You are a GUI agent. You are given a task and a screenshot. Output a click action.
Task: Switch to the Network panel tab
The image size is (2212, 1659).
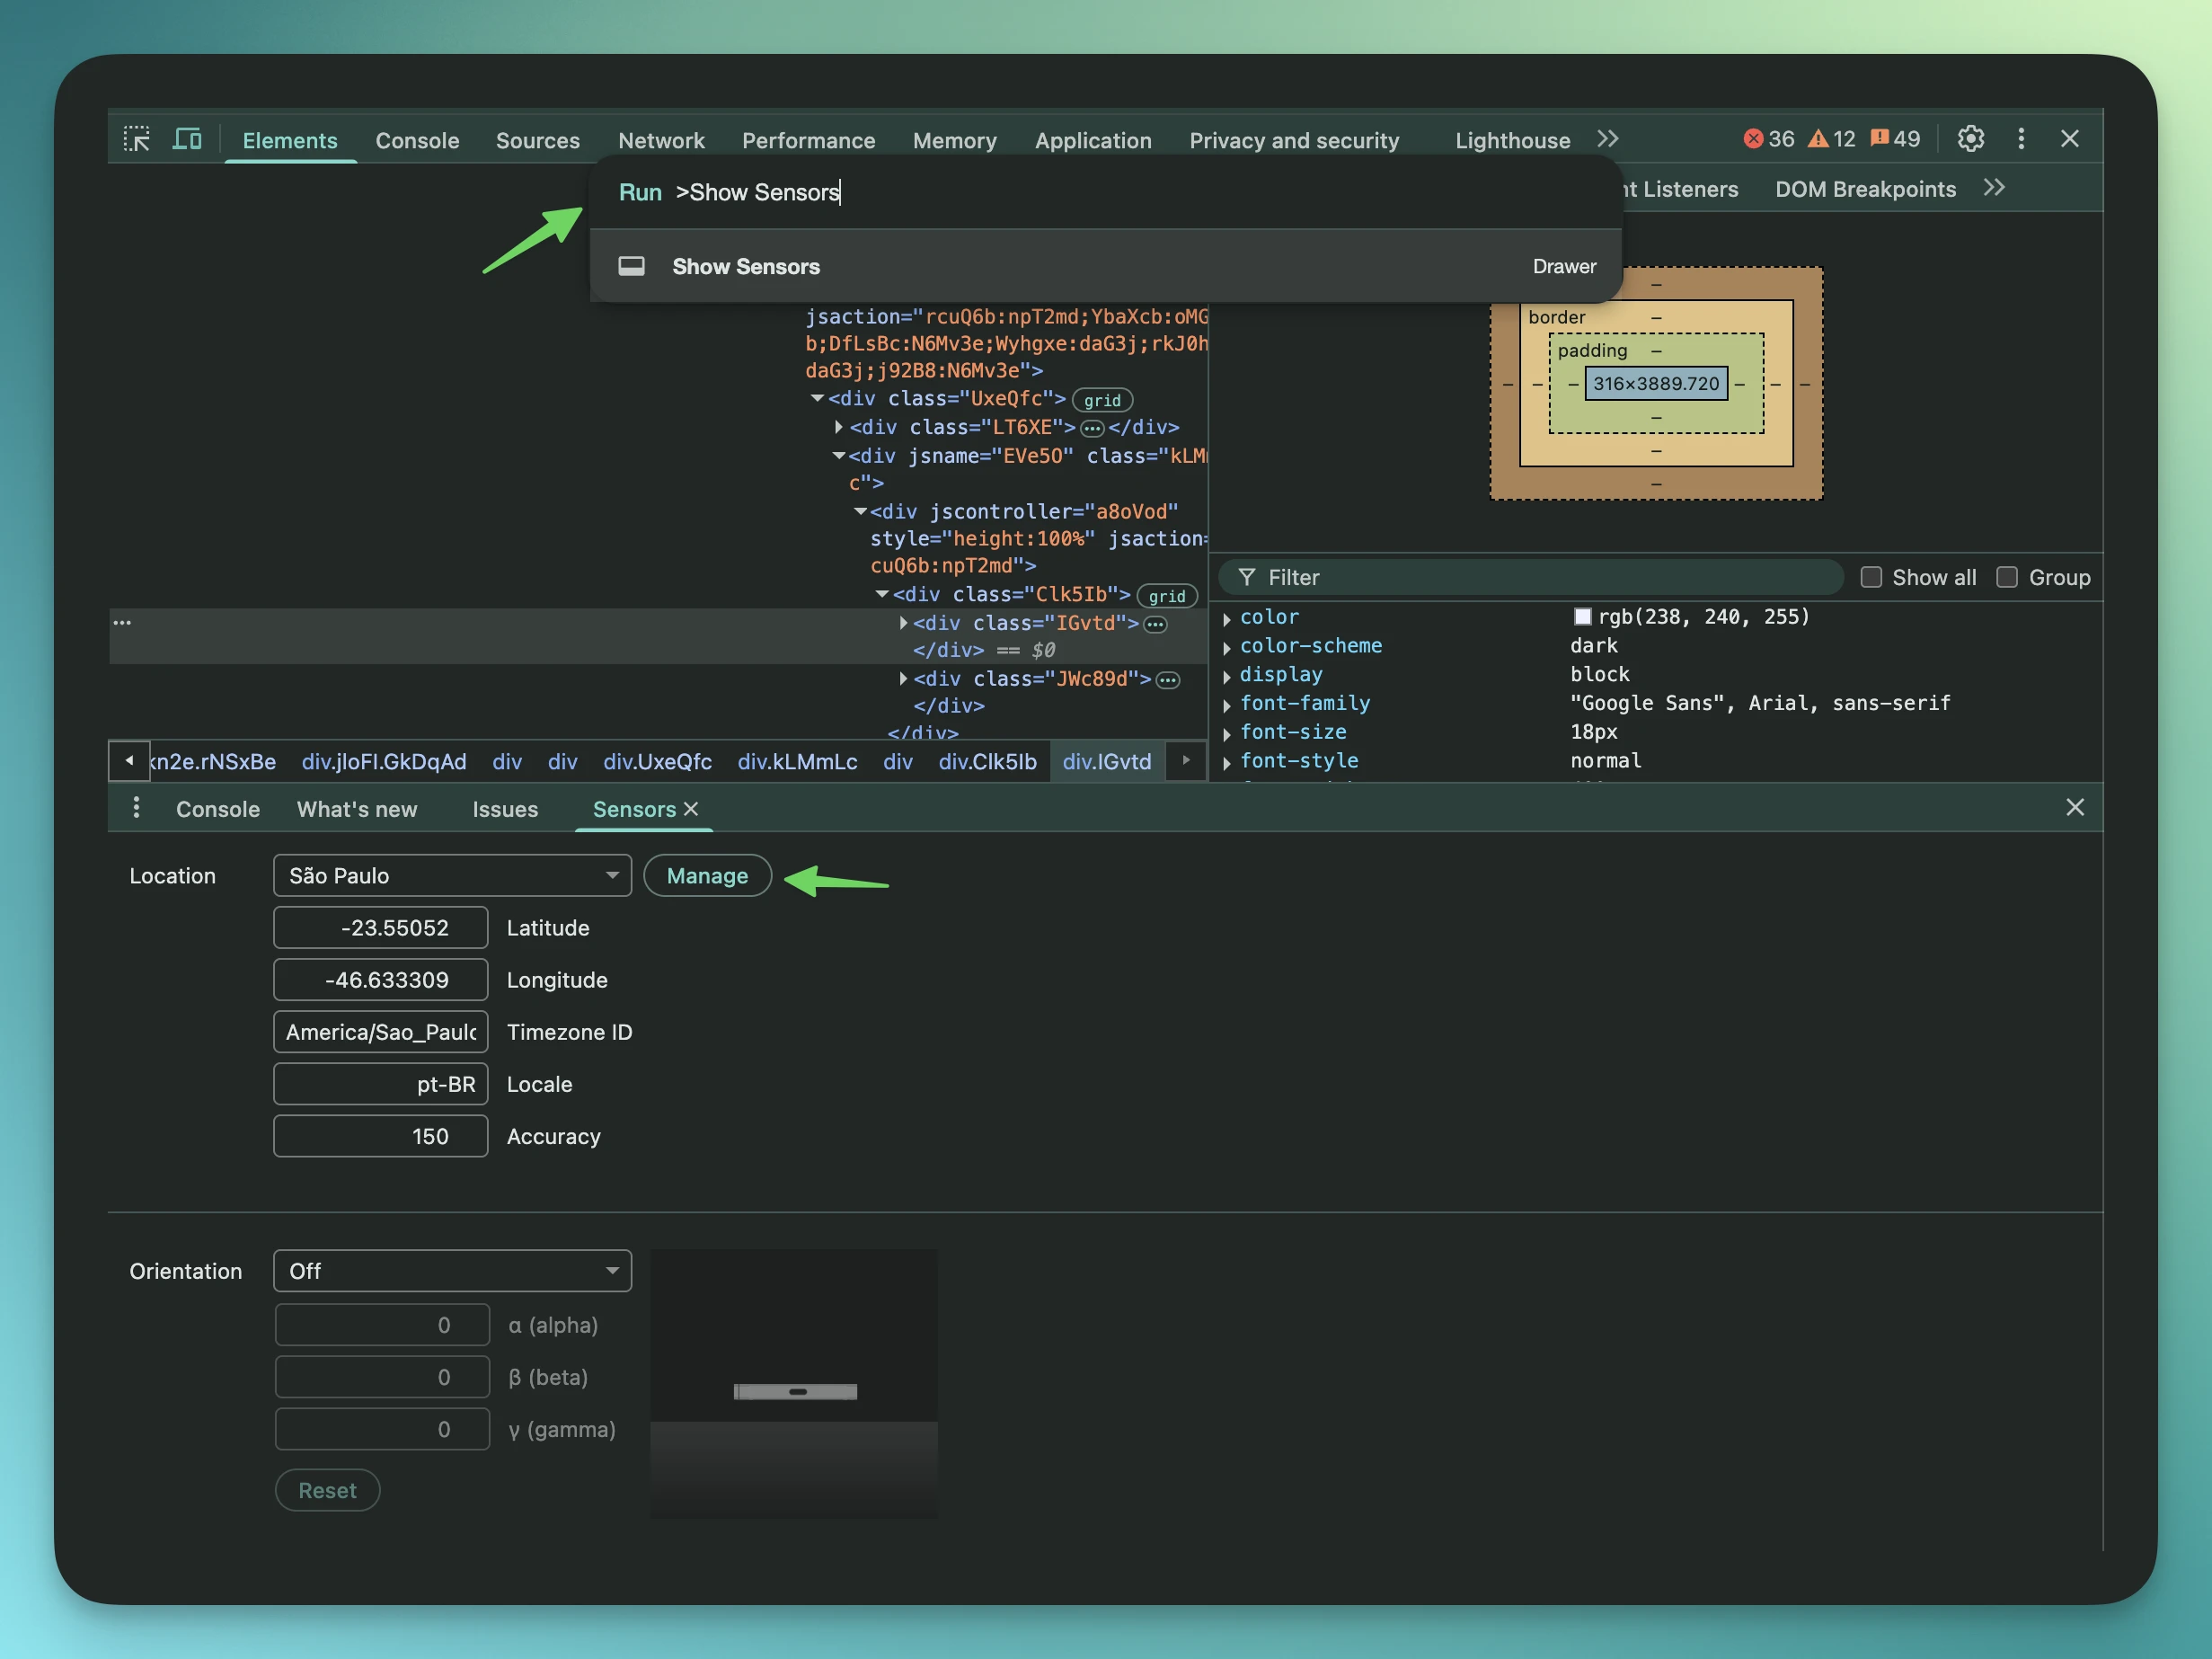[661, 140]
